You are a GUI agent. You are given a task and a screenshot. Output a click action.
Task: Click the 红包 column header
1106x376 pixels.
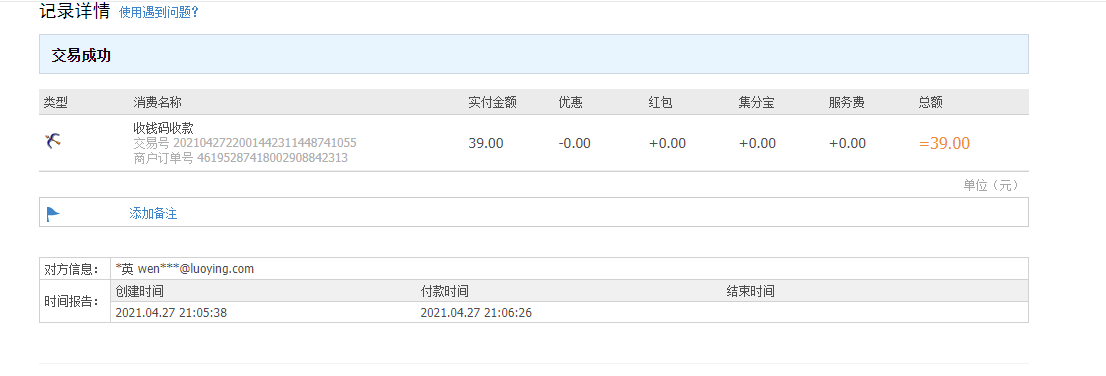click(660, 103)
